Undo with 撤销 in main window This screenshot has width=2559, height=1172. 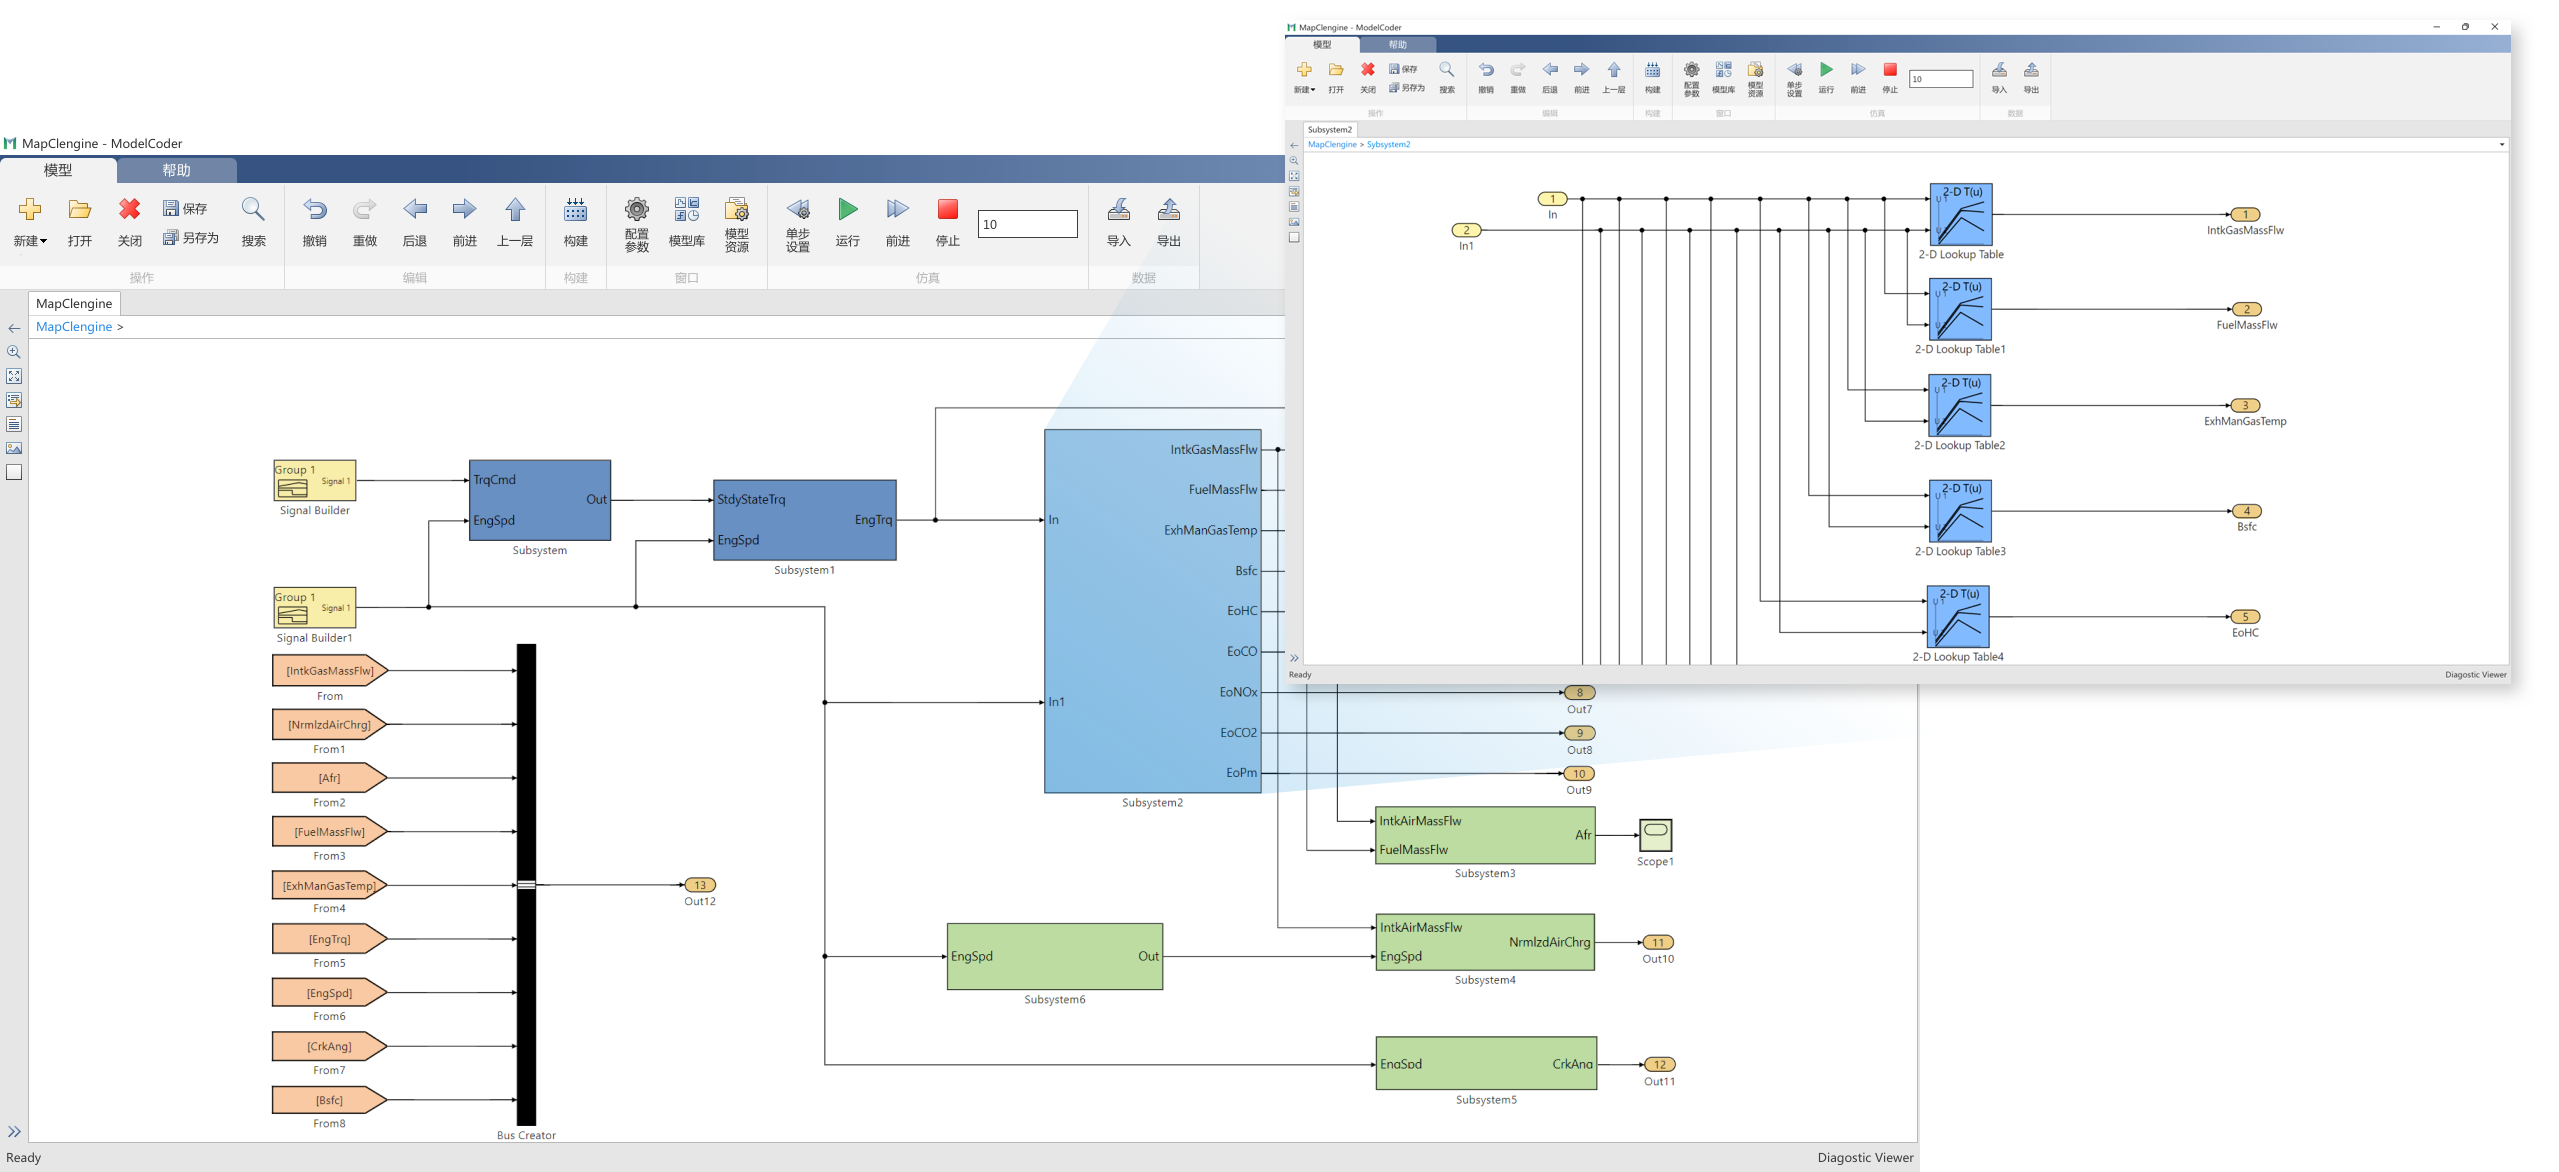click(314, 222)
